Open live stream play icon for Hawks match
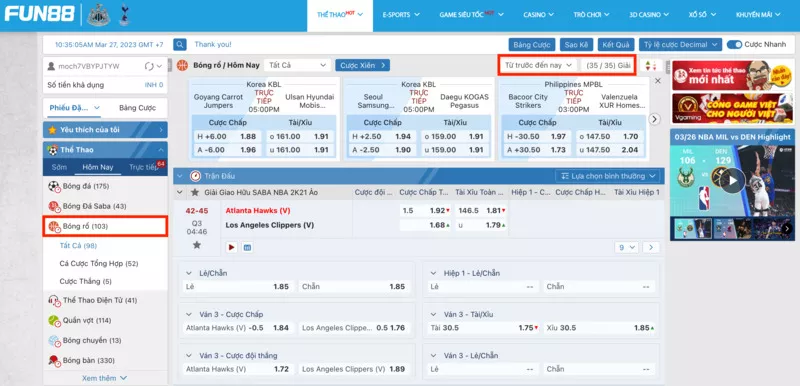Image resolution: width=800 pixels, height=386 pixels. (x=232, y=247)
